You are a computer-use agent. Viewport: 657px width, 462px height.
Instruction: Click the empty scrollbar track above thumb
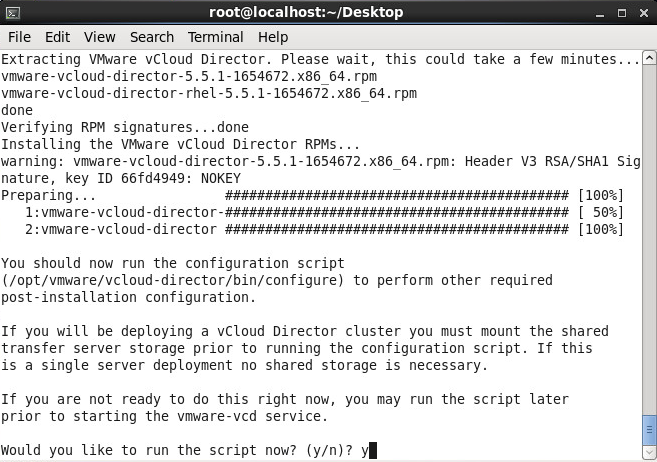(649, 239)
